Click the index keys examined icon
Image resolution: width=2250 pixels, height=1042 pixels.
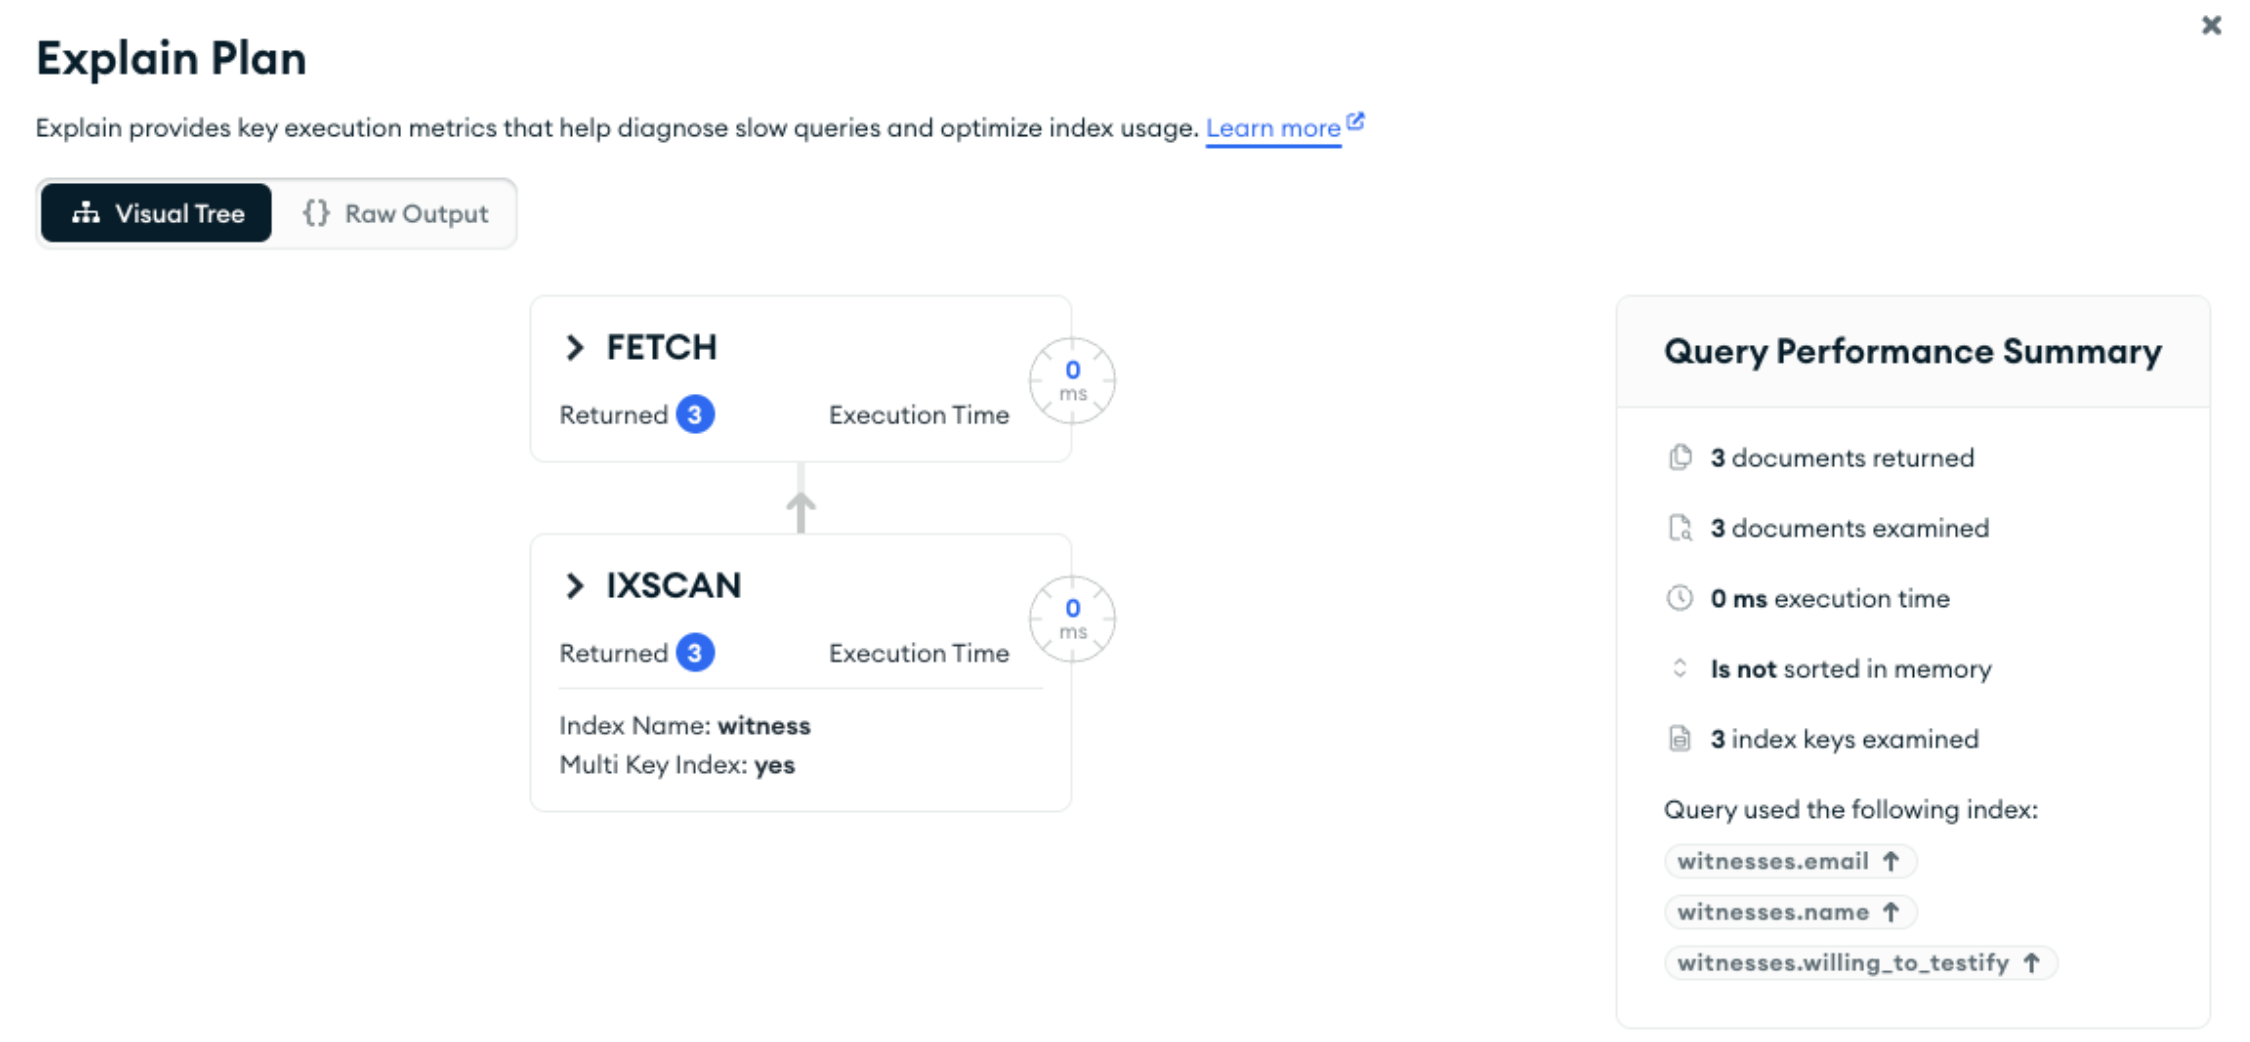click(1682, 739)
